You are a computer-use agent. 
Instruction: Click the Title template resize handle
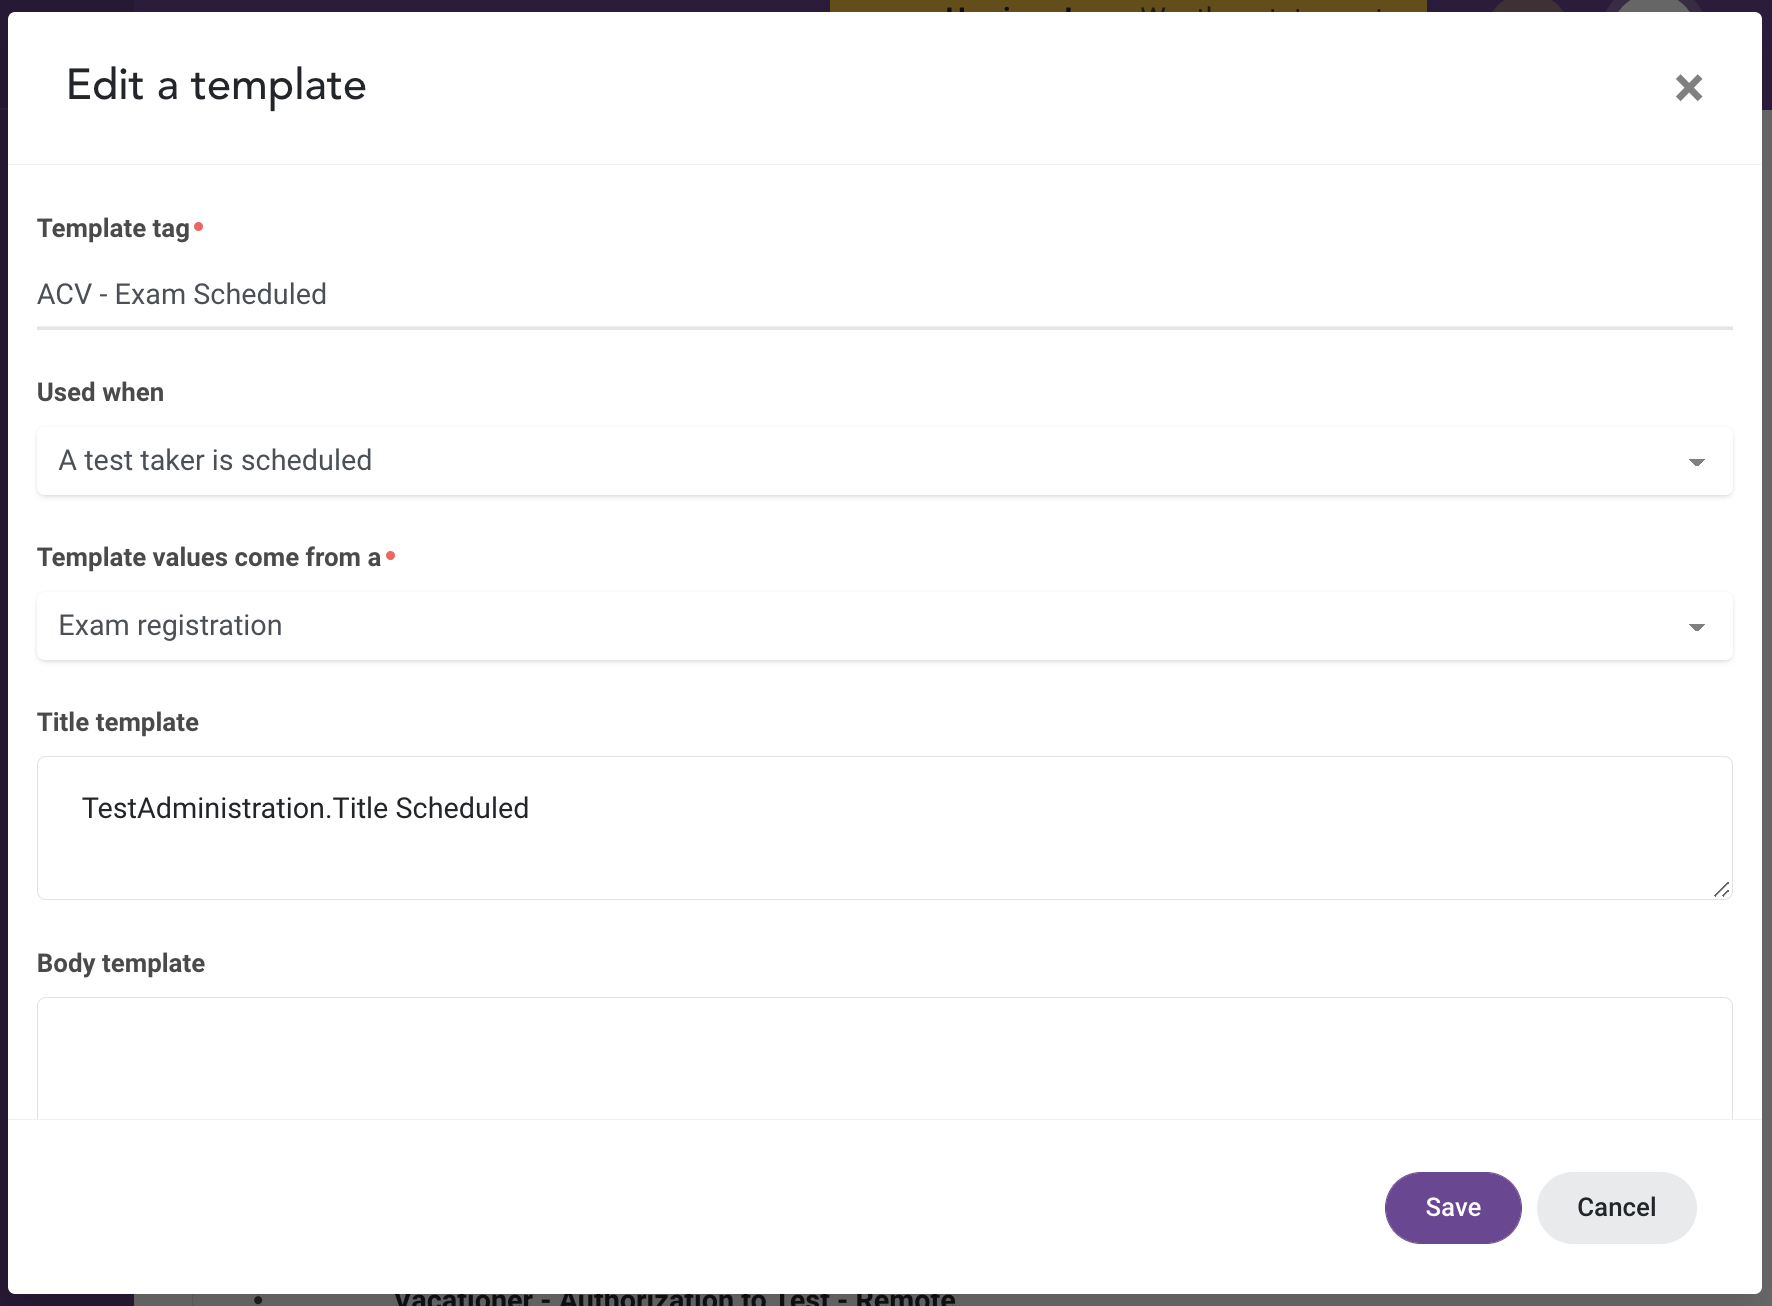click(1721, 889)
